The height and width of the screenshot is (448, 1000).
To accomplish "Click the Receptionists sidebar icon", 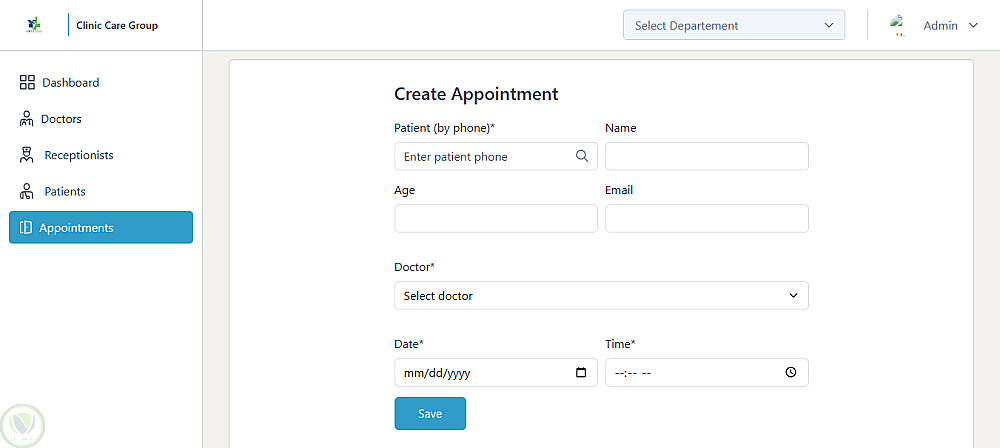I will click(x=27, y=155).
